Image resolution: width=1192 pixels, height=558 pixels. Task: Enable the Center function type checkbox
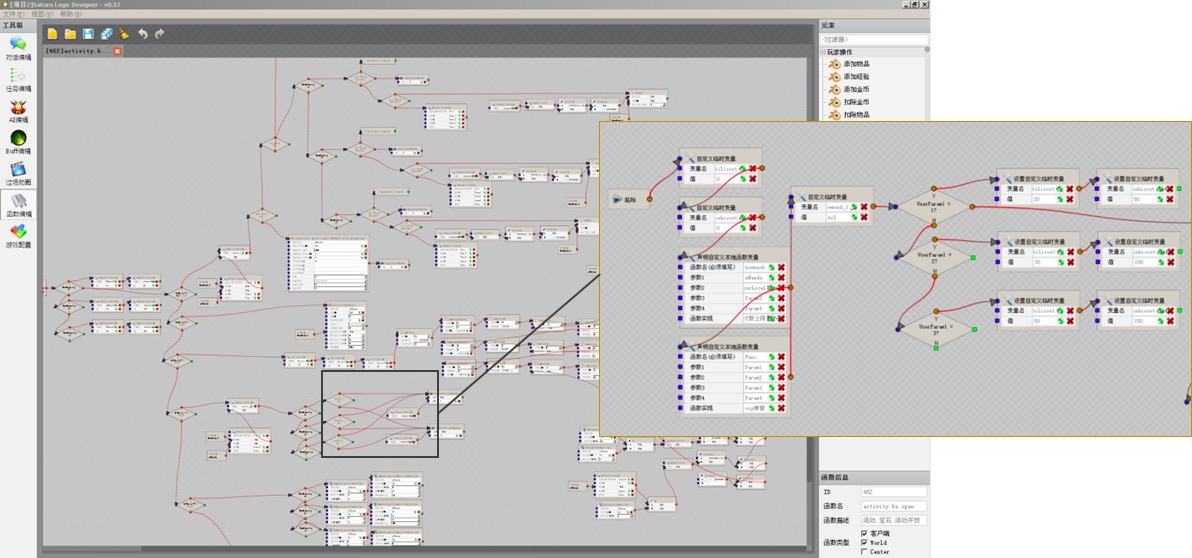865,551
